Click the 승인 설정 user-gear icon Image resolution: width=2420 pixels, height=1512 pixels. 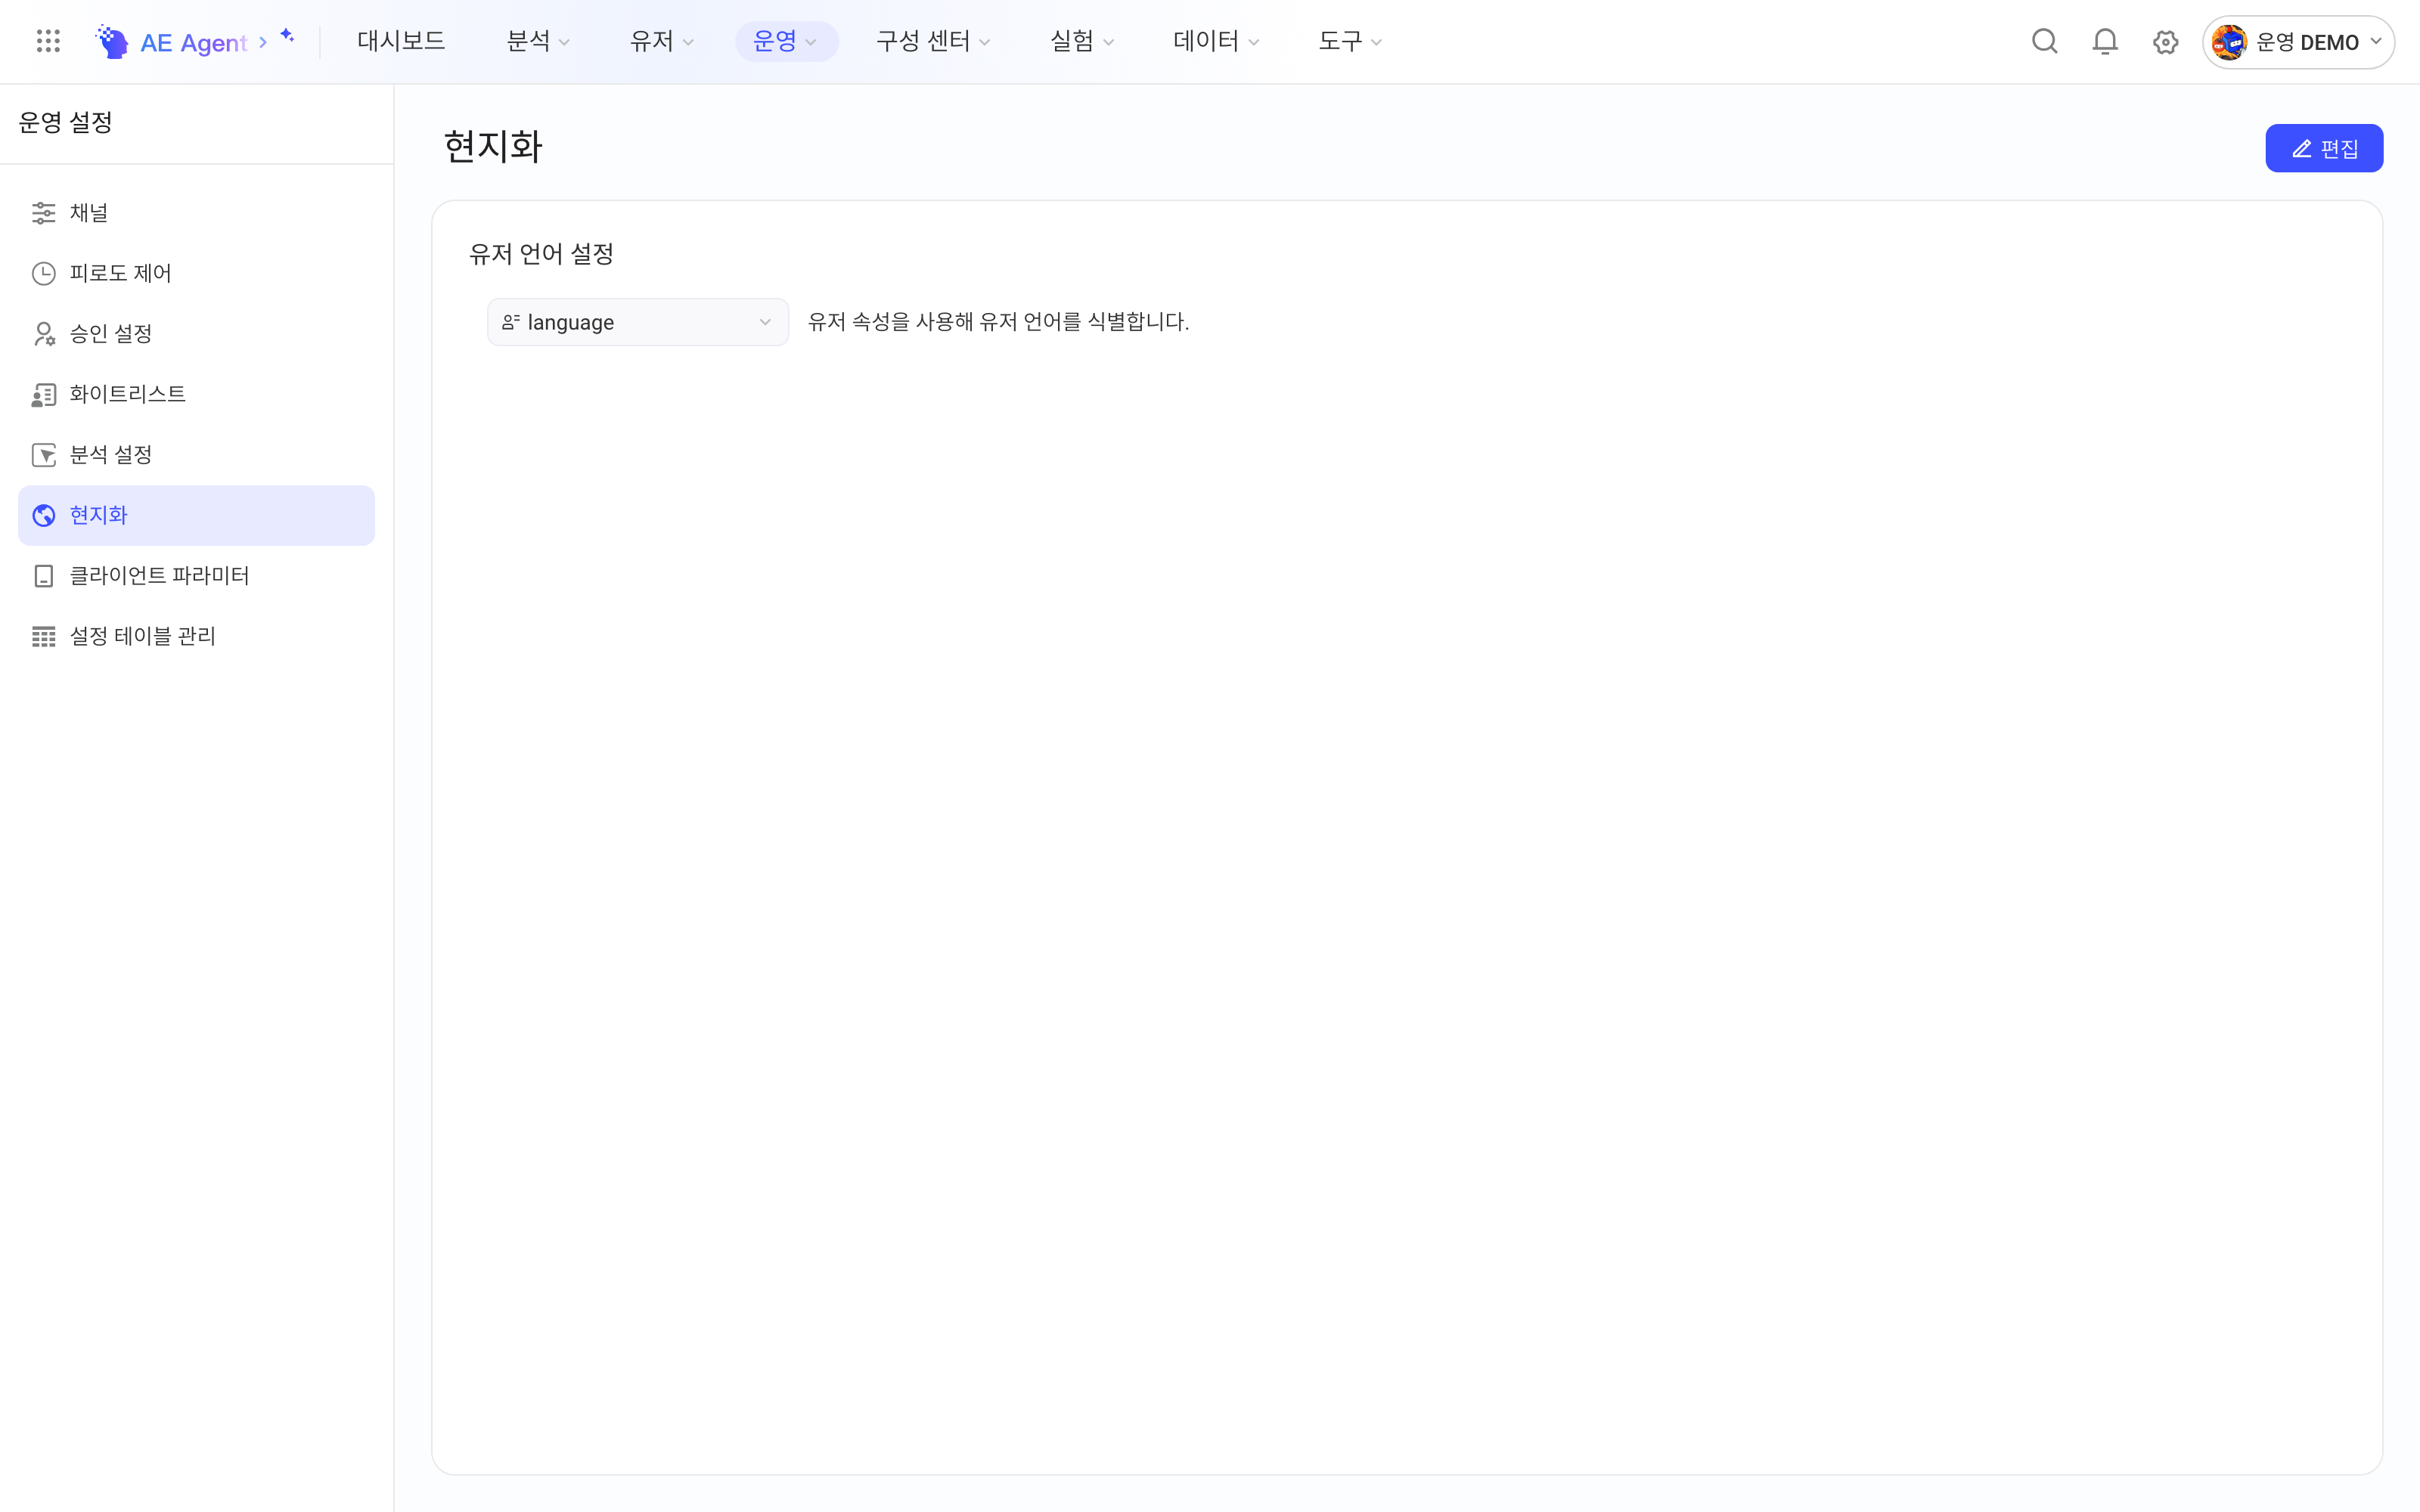click(x=44, y=334)
